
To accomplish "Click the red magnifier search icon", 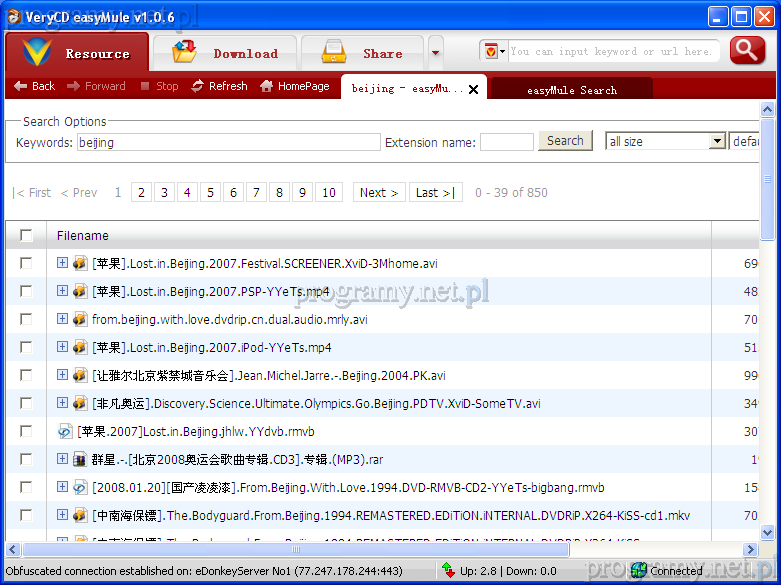I will (747, 51).
